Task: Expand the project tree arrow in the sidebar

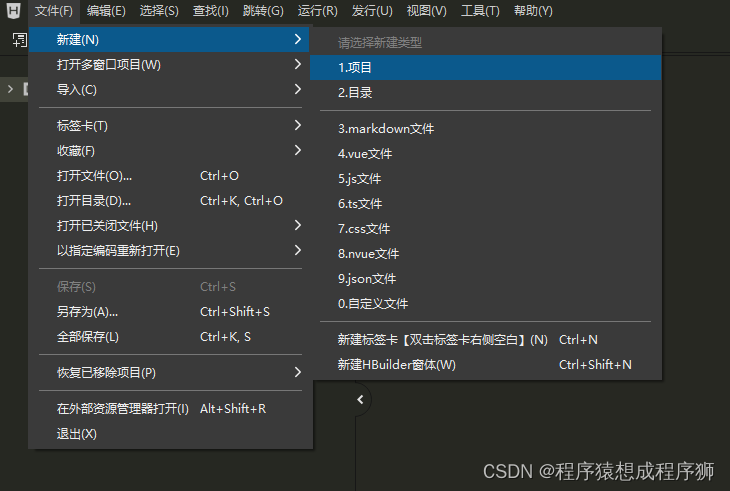Action: [x=10, y=89]
